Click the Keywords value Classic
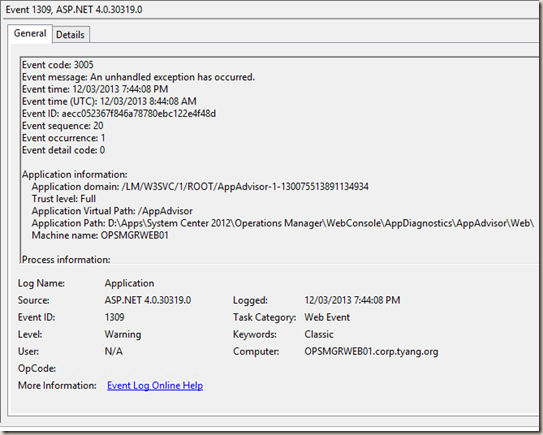Screen dimensions: 543x435 pyautogui.click(x=319, y=334)
